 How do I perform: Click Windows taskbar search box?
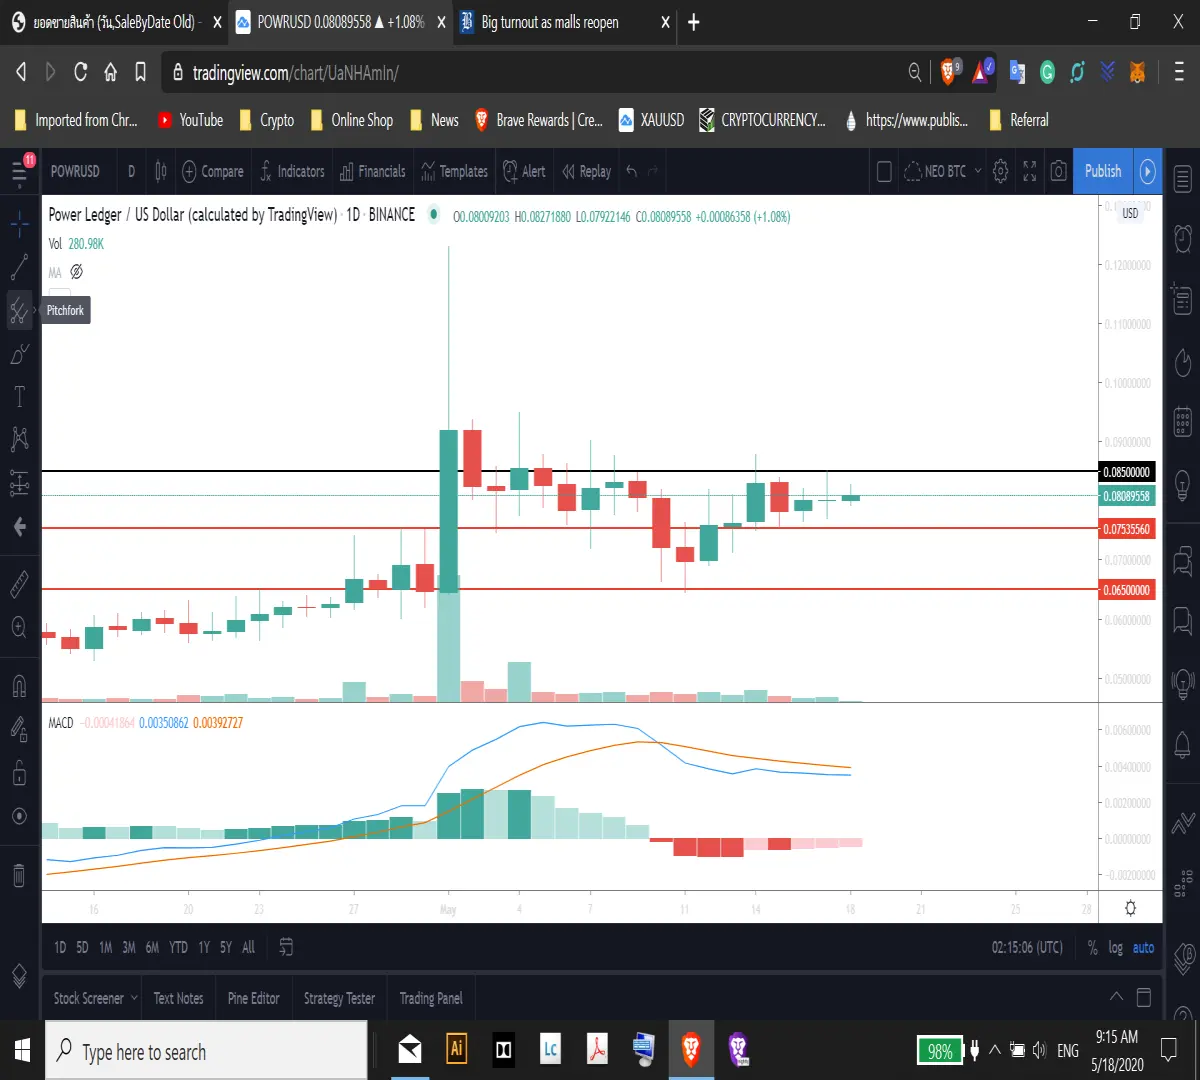[x=207, y=1051]
